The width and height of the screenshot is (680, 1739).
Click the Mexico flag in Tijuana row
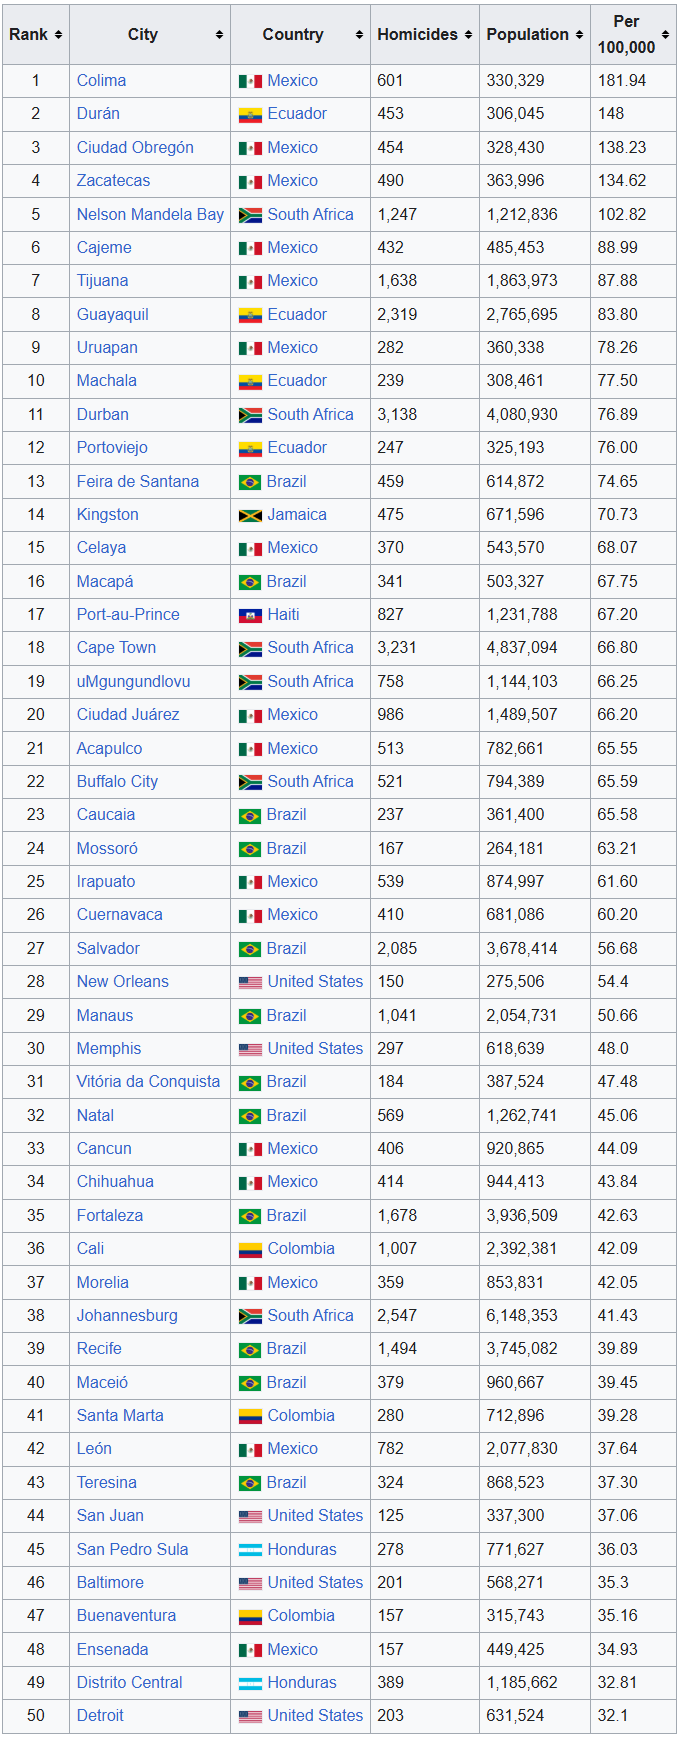[x=250, y=281]
